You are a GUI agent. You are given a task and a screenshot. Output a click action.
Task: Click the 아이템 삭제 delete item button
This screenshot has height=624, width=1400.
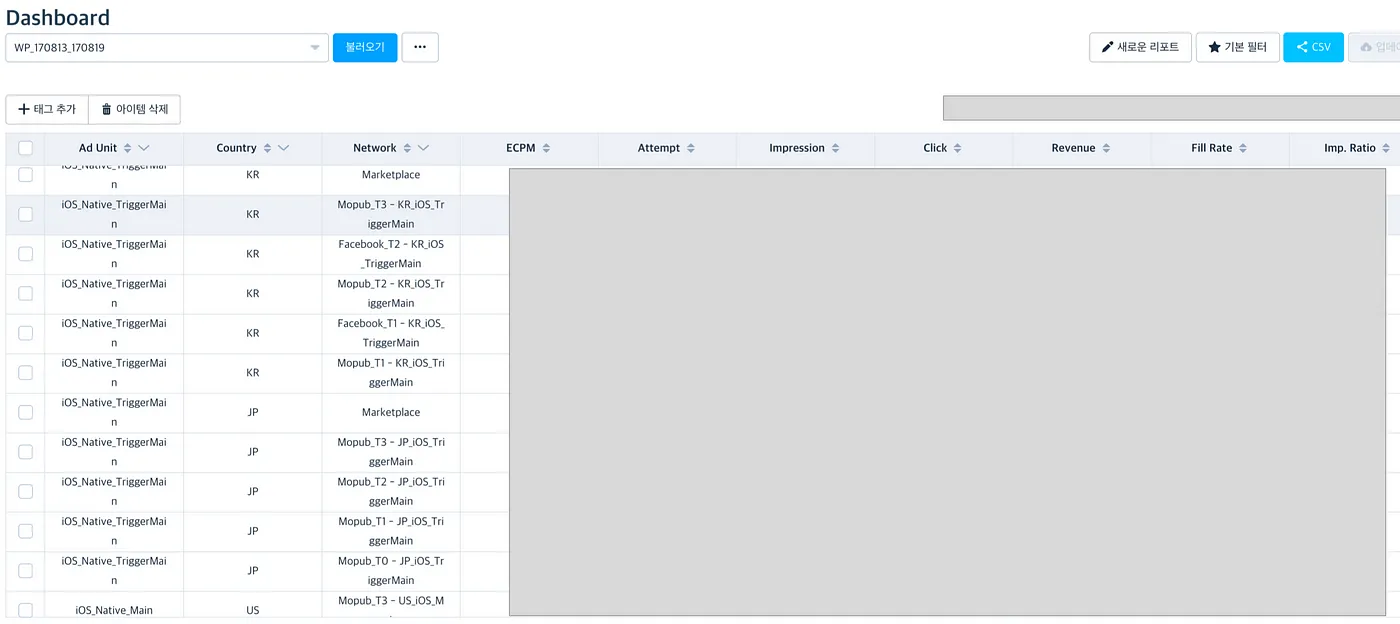coord(135,109)
